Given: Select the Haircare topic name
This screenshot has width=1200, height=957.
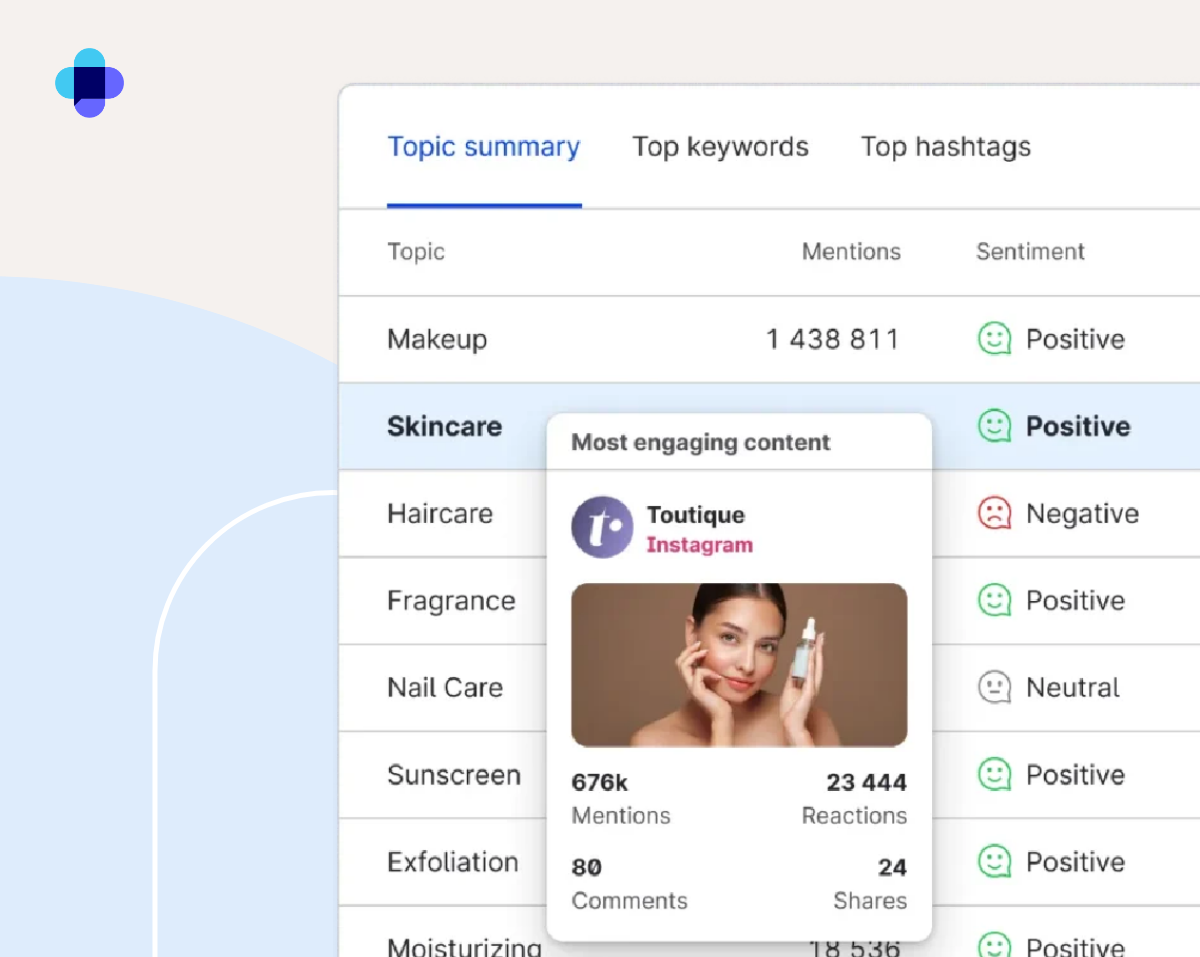Looking at the screenshot, I should 440,514.
